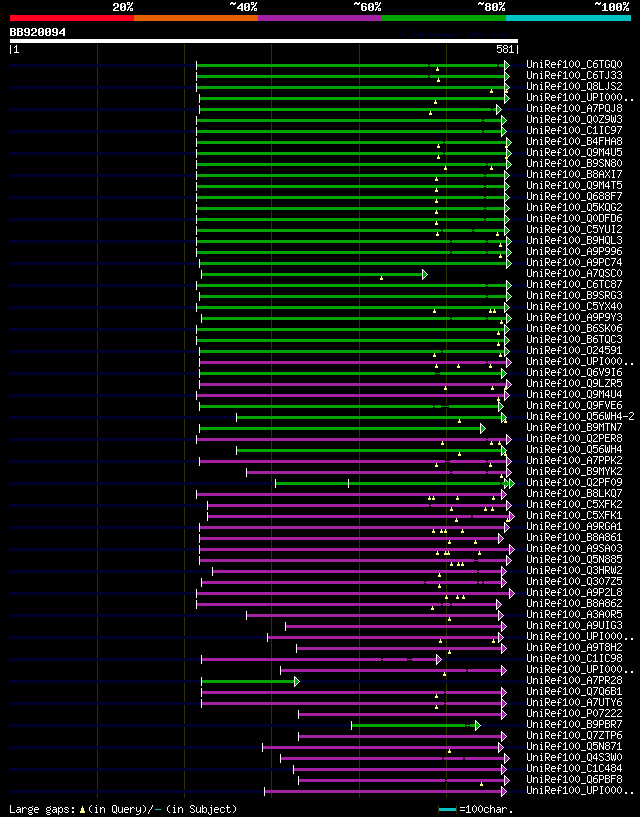Click the green alignment bar of UniRef100_B9MTN7
The height and width of the screenshot is (817, 640).
342,428
